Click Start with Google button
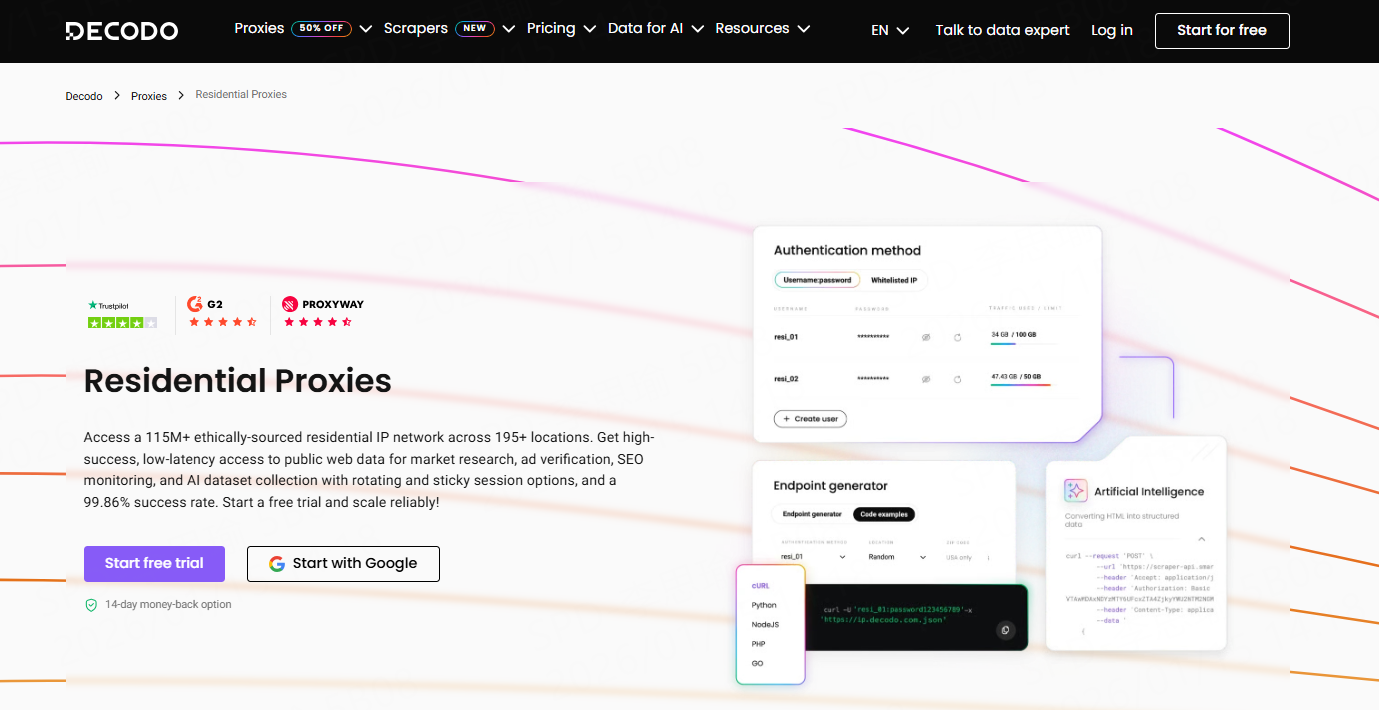Viewport: 1379px width, 710px height. pos(343,563)
